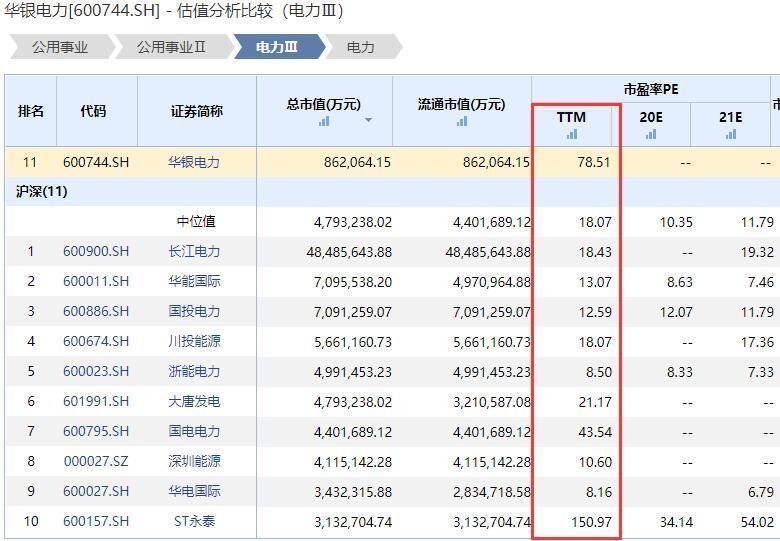This screenshot has height=541, width=780.
Task: Open the bar chart icon under 20E
Action: (651, 134)
